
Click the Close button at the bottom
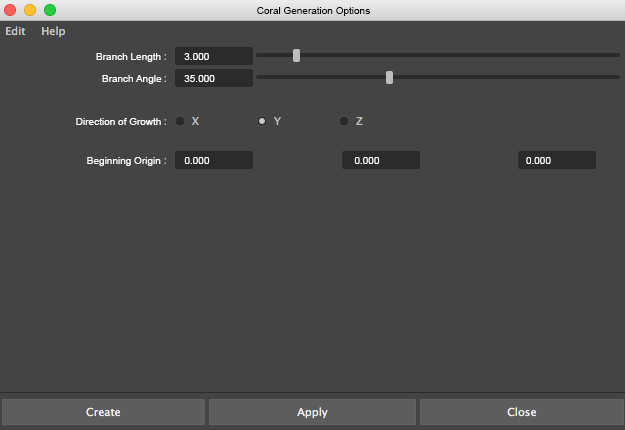coord(521,412)
